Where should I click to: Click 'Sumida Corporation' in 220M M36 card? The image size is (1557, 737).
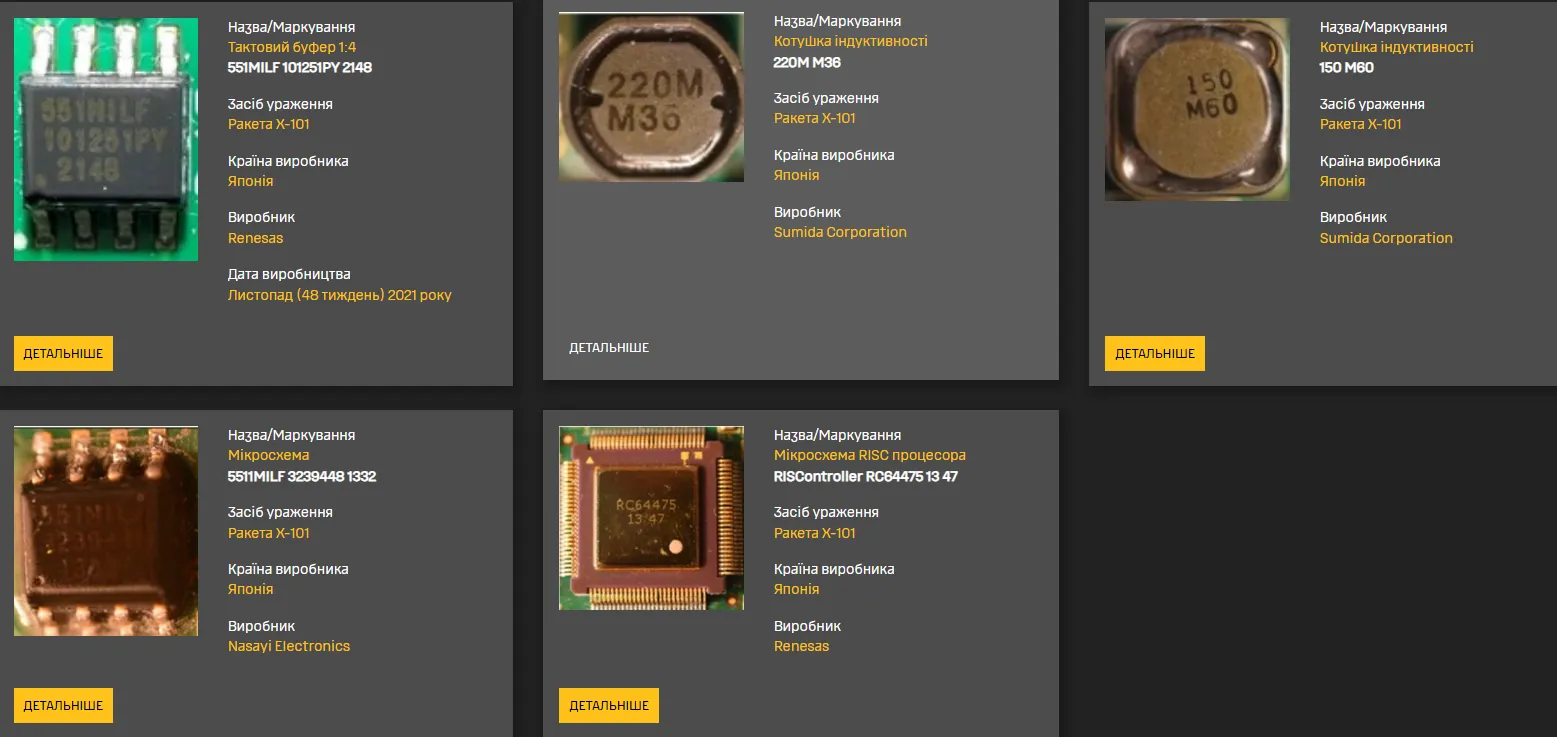841,232
